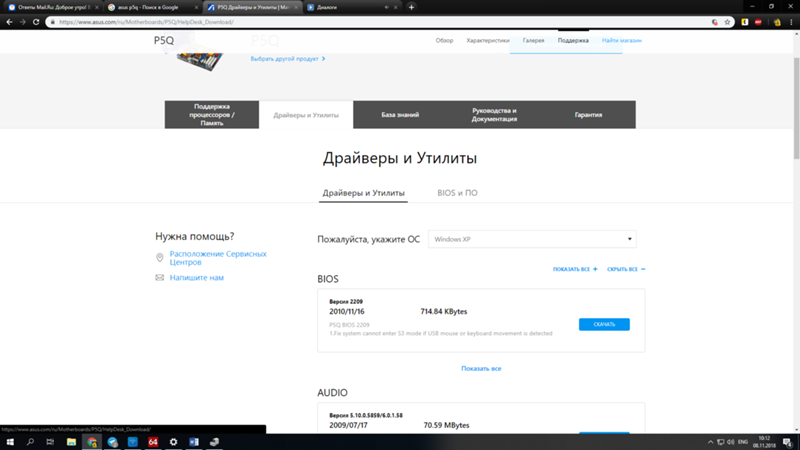Click the browser forward arrow
Screen dimensions: 800x450
pyautogui.click(x=22, y=22)
